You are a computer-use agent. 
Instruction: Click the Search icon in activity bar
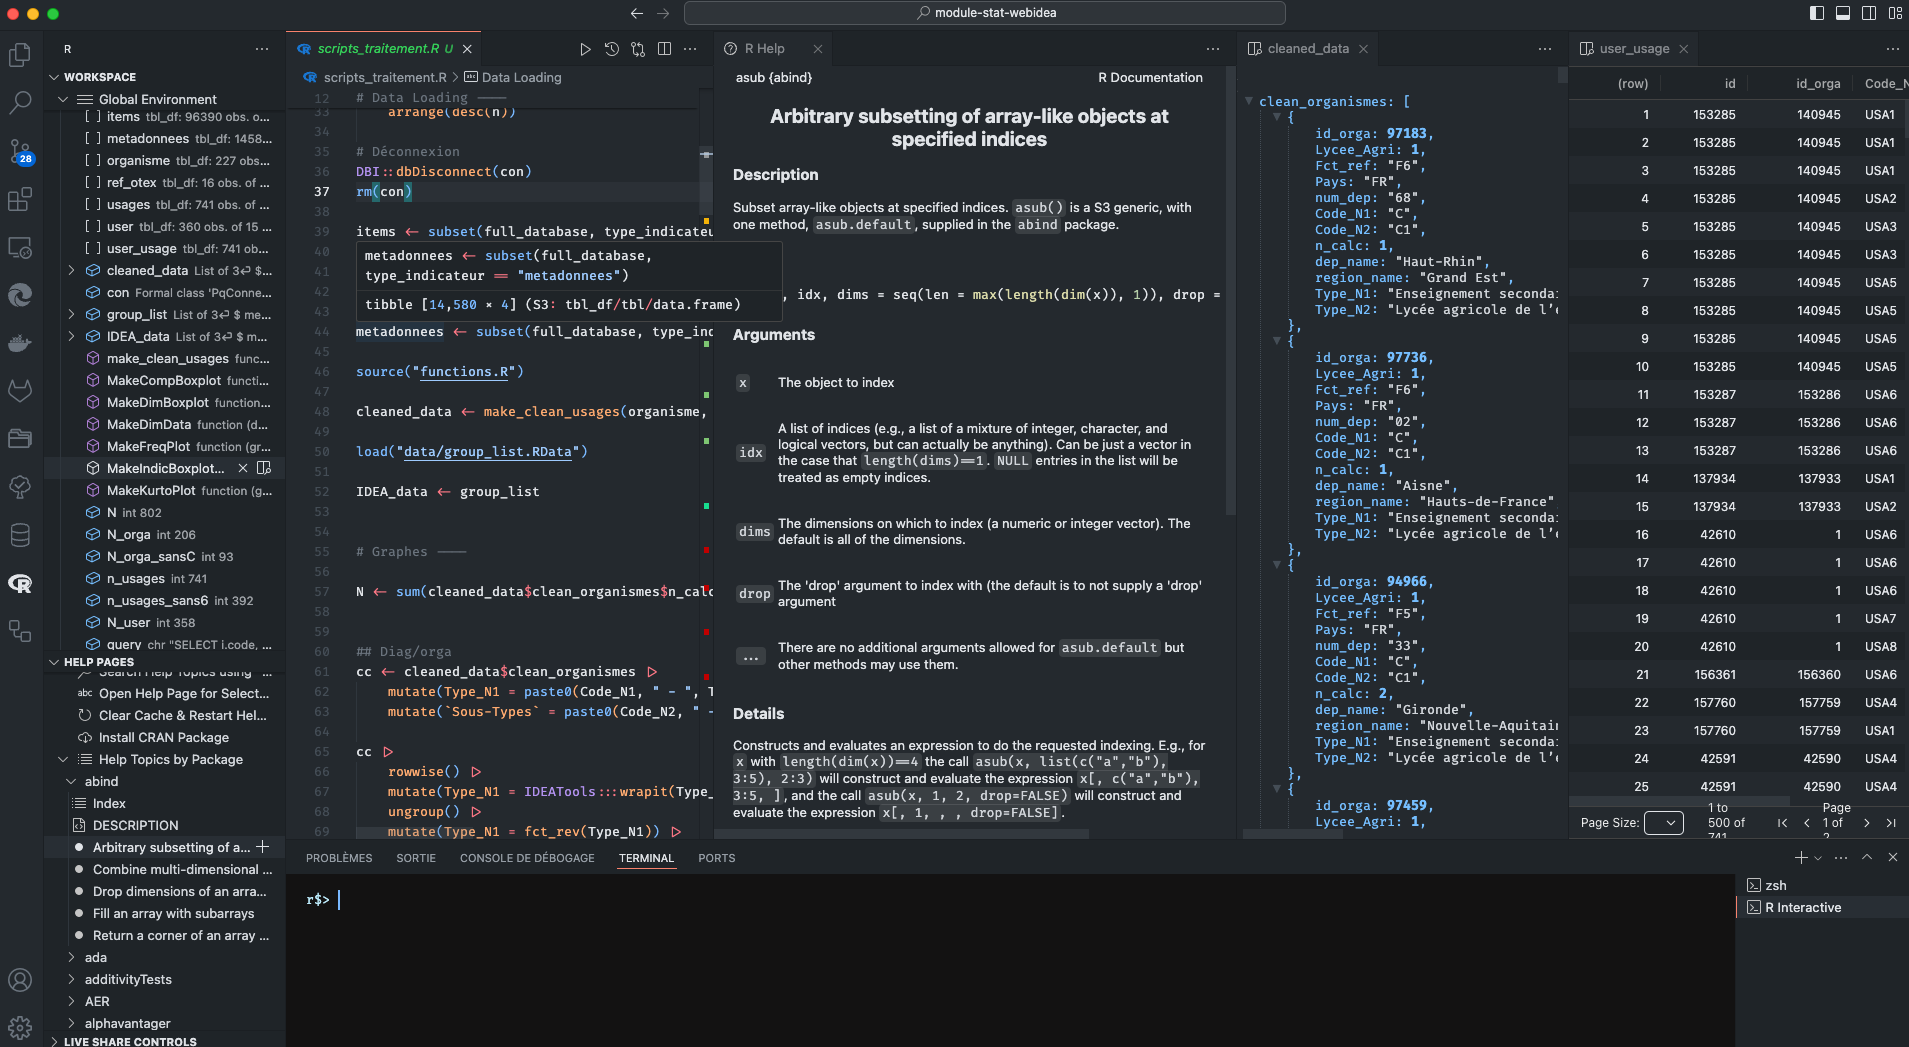pos(20,102)
